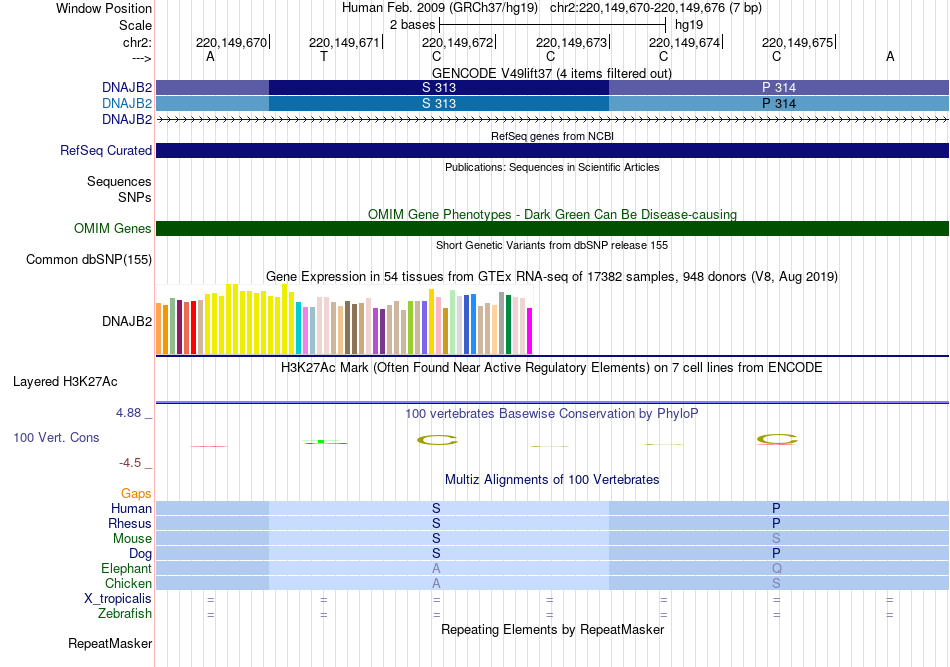Click the RefSeq Curated track label
Screen dimensions: 950x667
pyautogui.click(x=105, y=150)
